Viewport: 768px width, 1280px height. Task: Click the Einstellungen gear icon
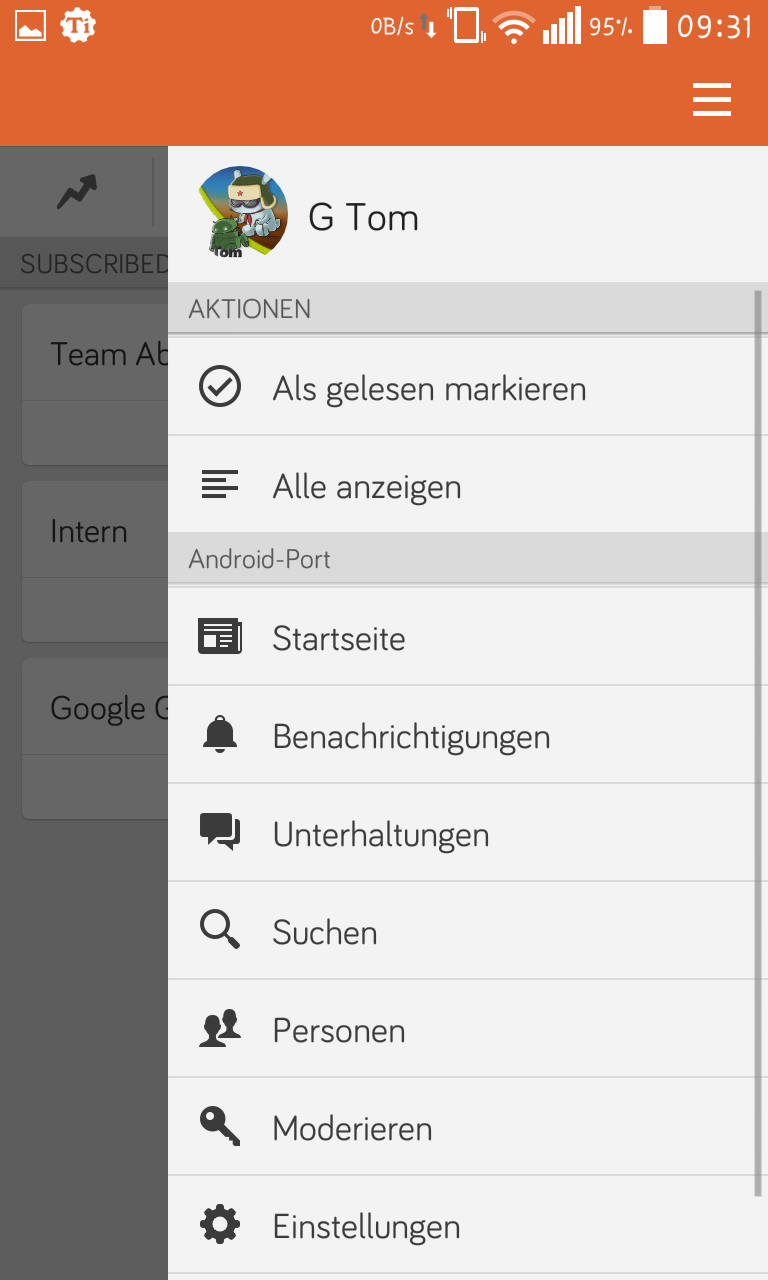[x=220, y=1225]
